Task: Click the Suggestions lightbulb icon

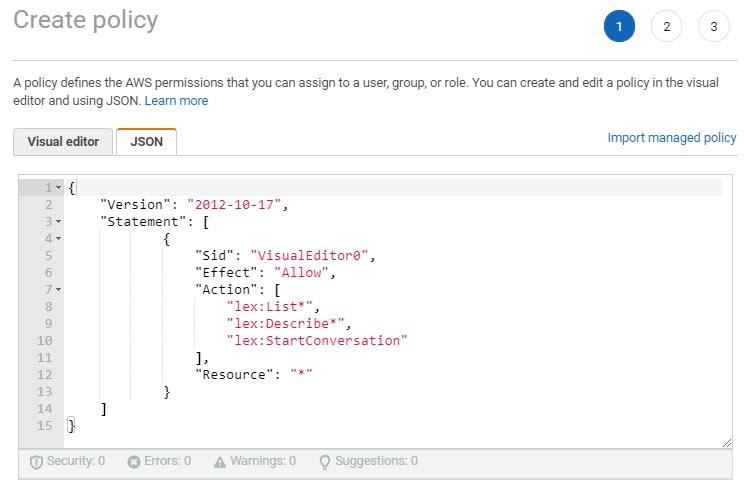Action: (324, 462)
